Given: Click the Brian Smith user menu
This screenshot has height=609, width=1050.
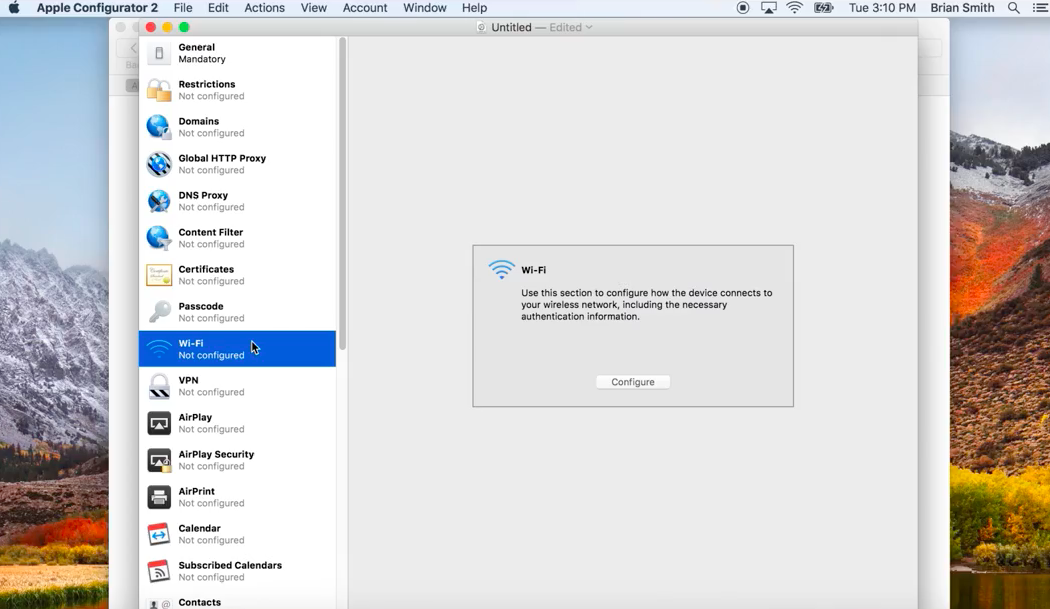Looking at the screenshot, I should 962,8.
